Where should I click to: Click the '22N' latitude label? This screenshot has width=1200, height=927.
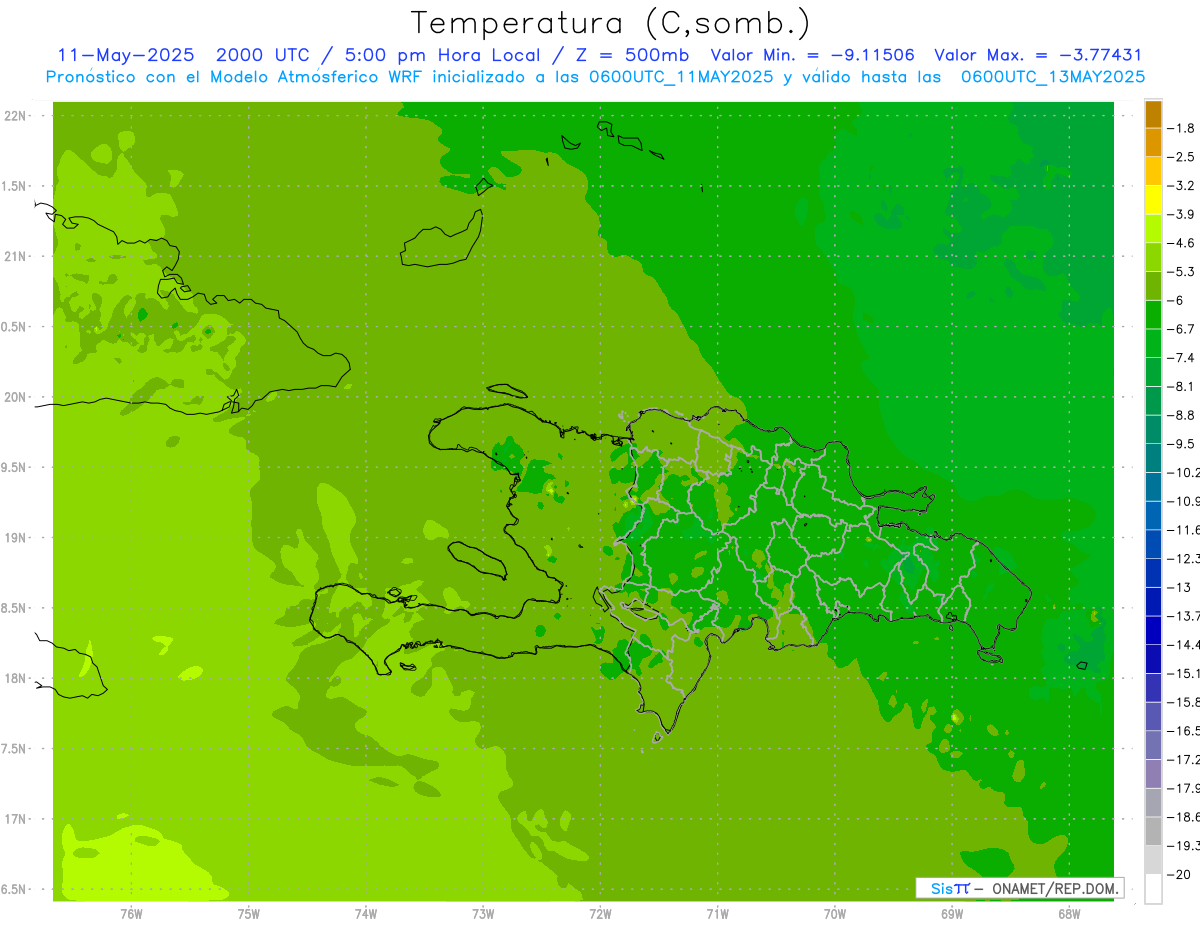pos(15,115)
